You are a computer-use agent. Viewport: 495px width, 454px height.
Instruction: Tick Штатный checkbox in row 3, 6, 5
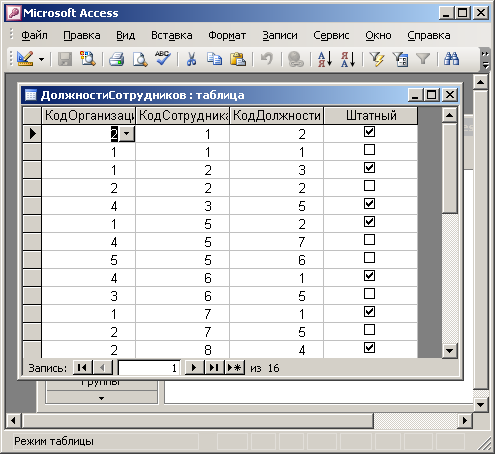pyautogui.click(x=369, y=294)
